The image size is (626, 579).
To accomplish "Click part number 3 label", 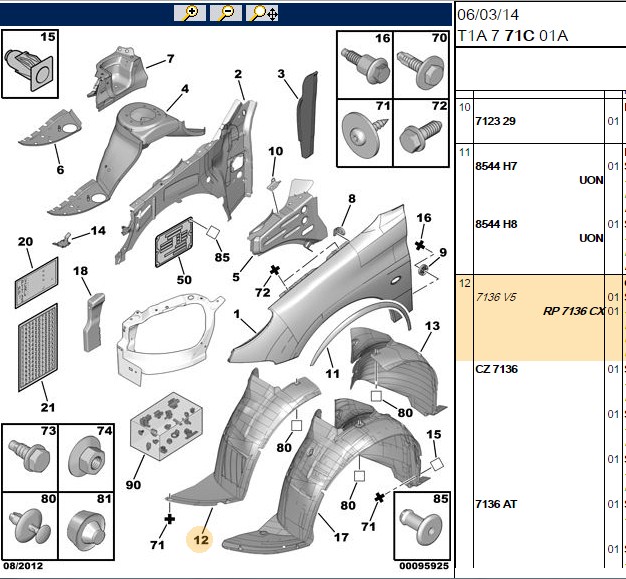I will [281, 73].
